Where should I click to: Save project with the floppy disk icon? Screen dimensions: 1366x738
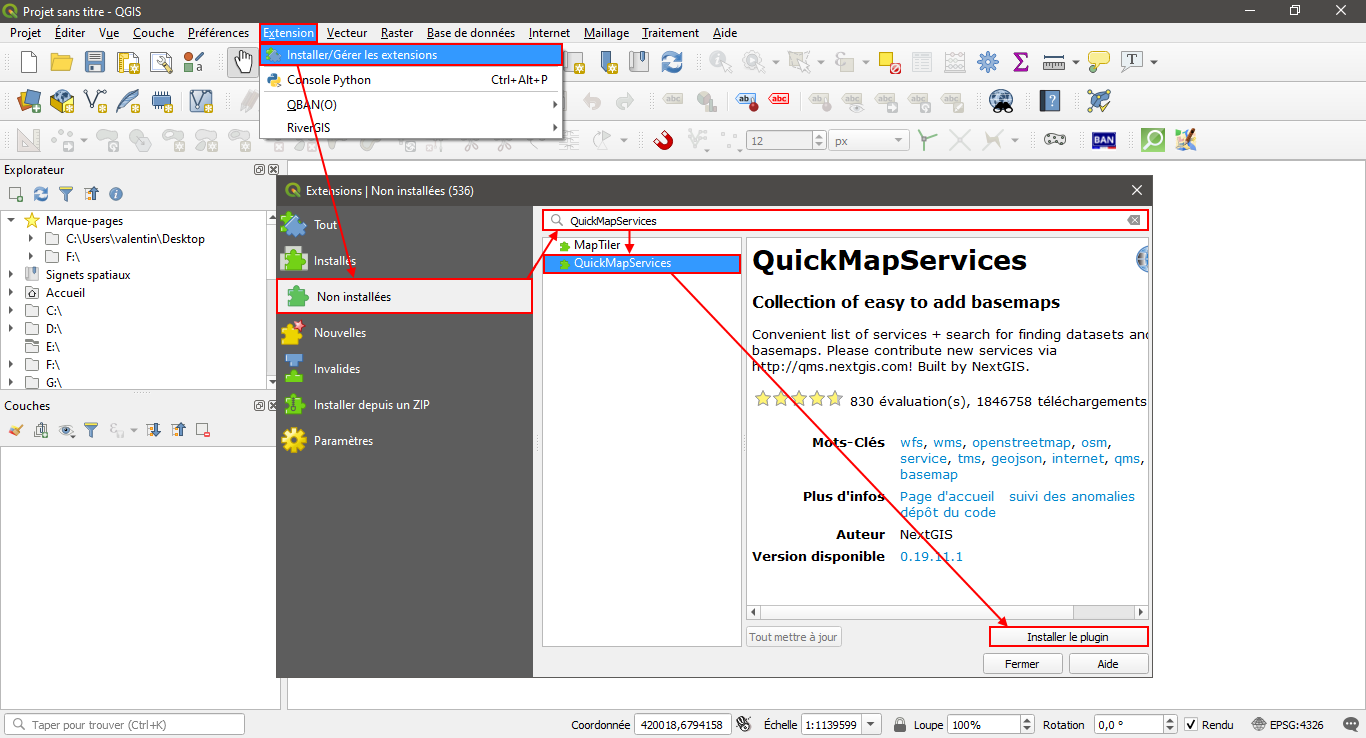click(95, 62)
